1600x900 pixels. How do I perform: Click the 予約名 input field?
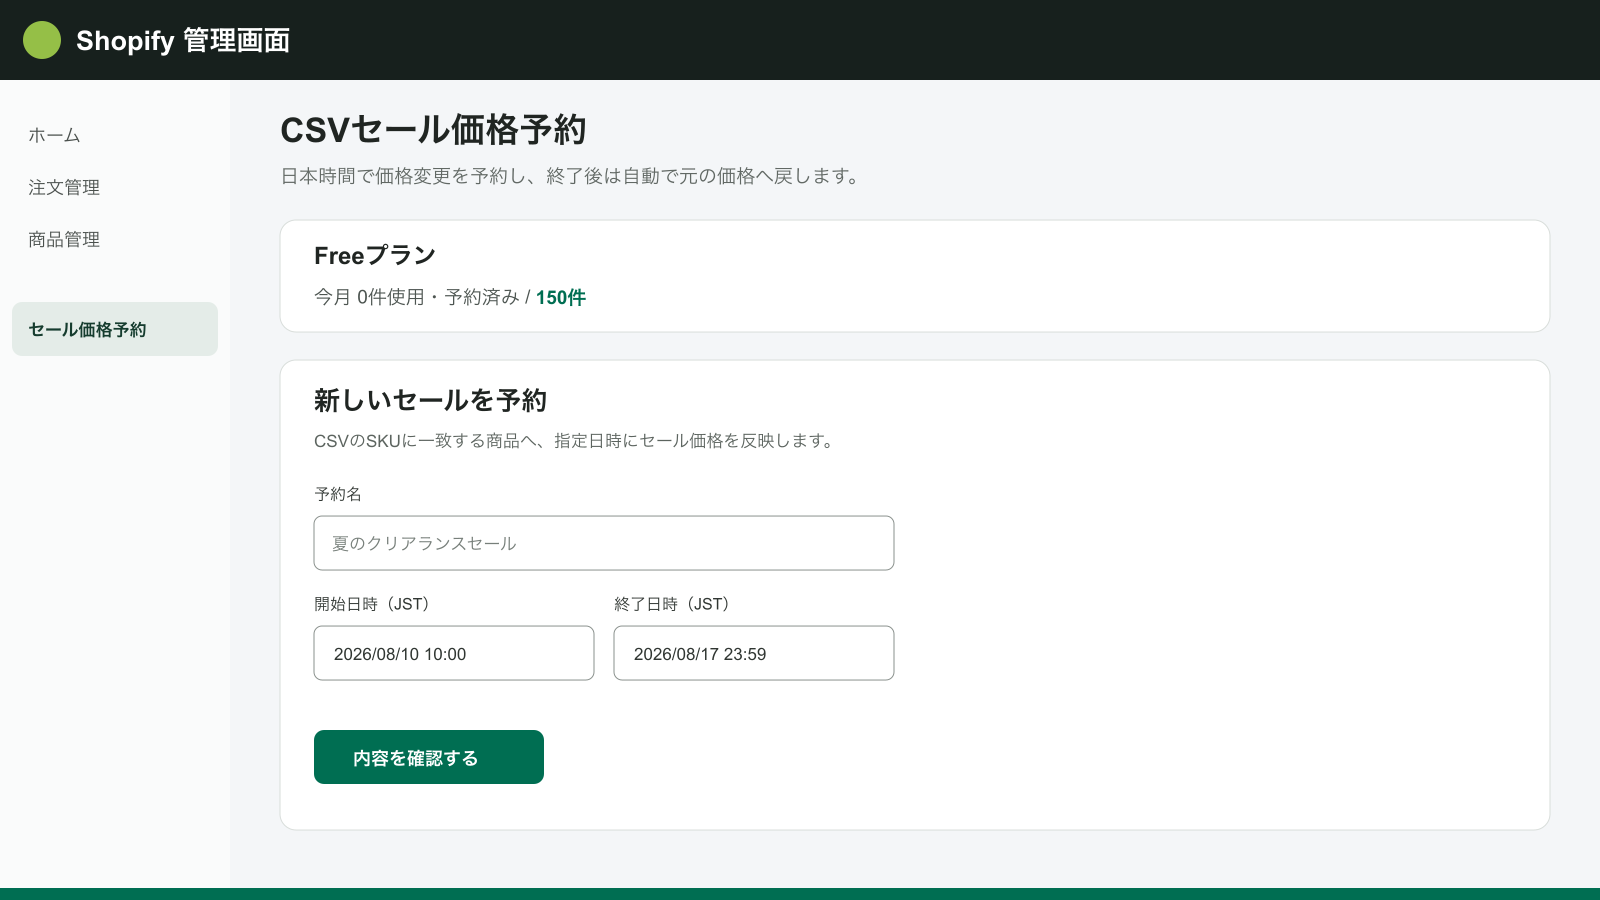604,543
